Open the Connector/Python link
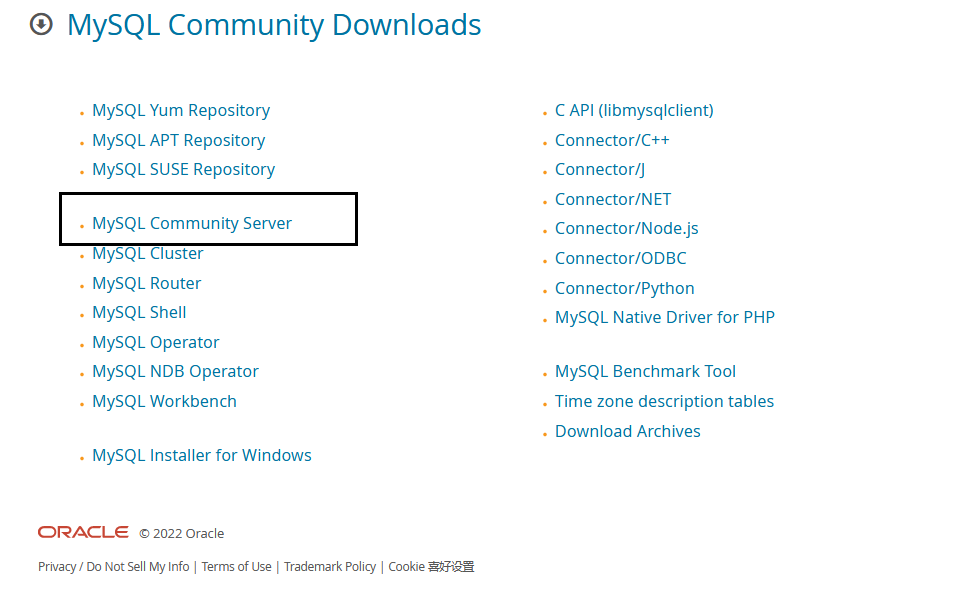Image resolution: width=953 pixels, height=593 pixels. pos(624,289)
